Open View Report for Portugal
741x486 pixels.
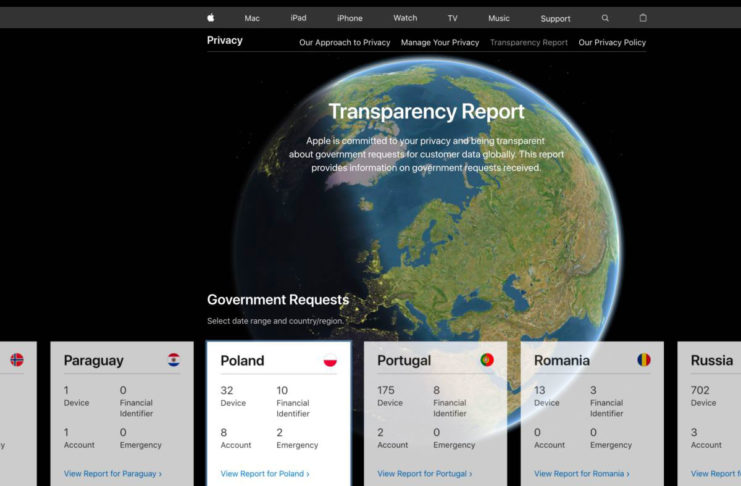pyautogui.click(x=424, y=473)
